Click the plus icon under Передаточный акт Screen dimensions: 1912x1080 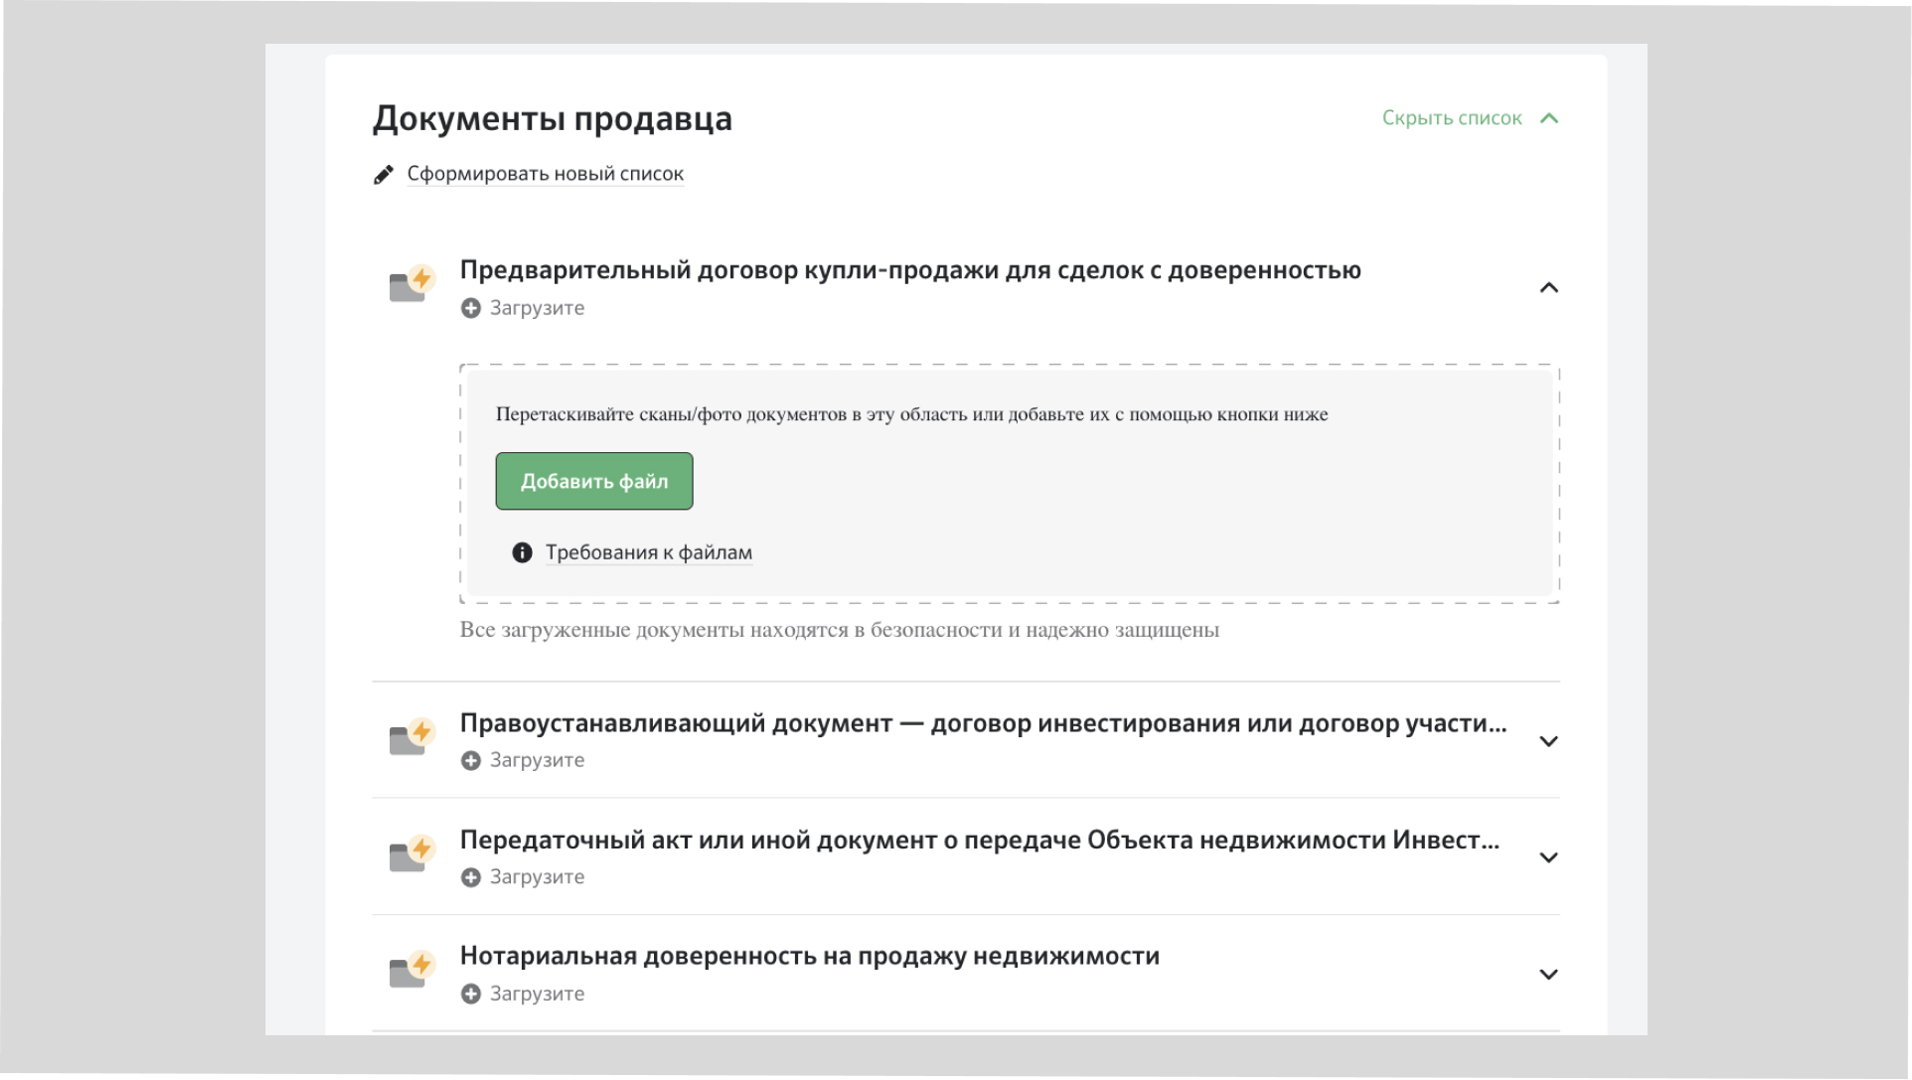(x=471, y=878)
